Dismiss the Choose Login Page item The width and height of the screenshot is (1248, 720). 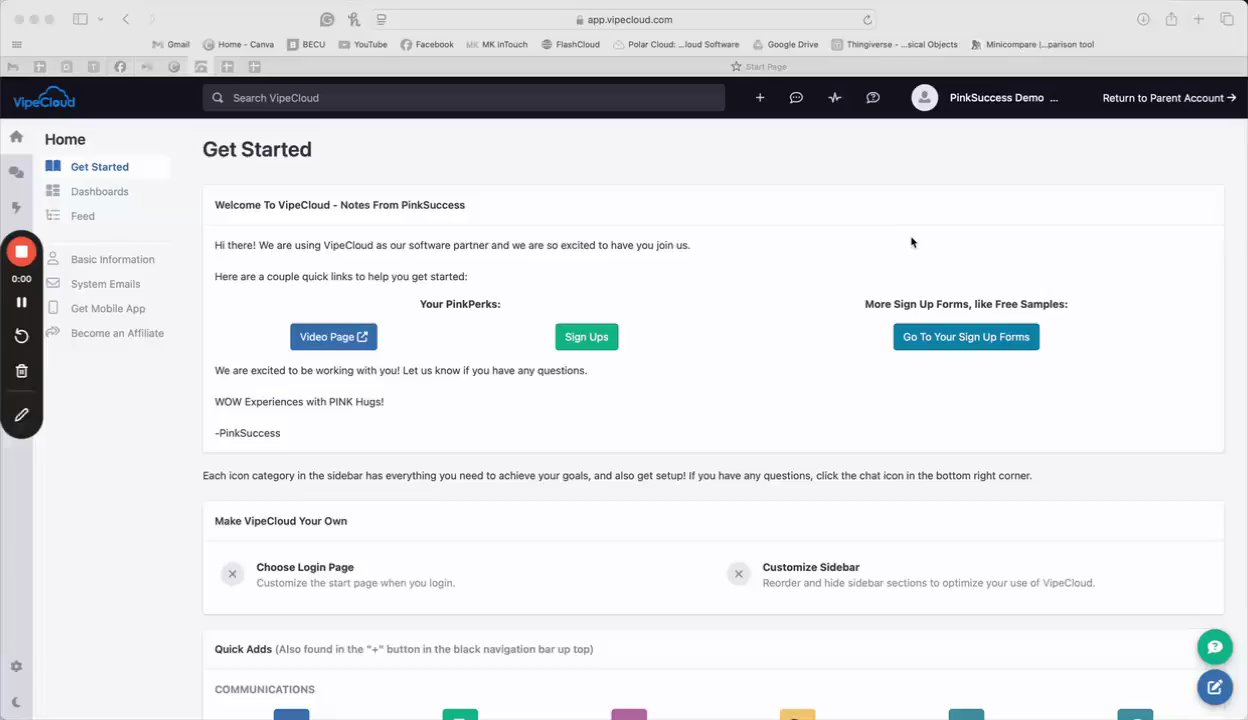232,574
